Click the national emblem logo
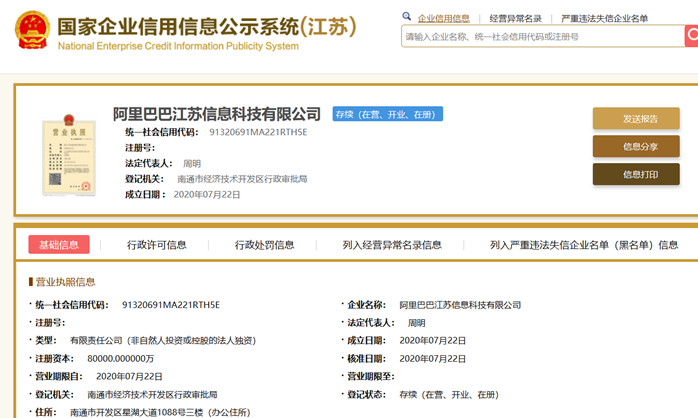Image resolution: width=698 pixels, height=418 pixels. pos(32,30)
